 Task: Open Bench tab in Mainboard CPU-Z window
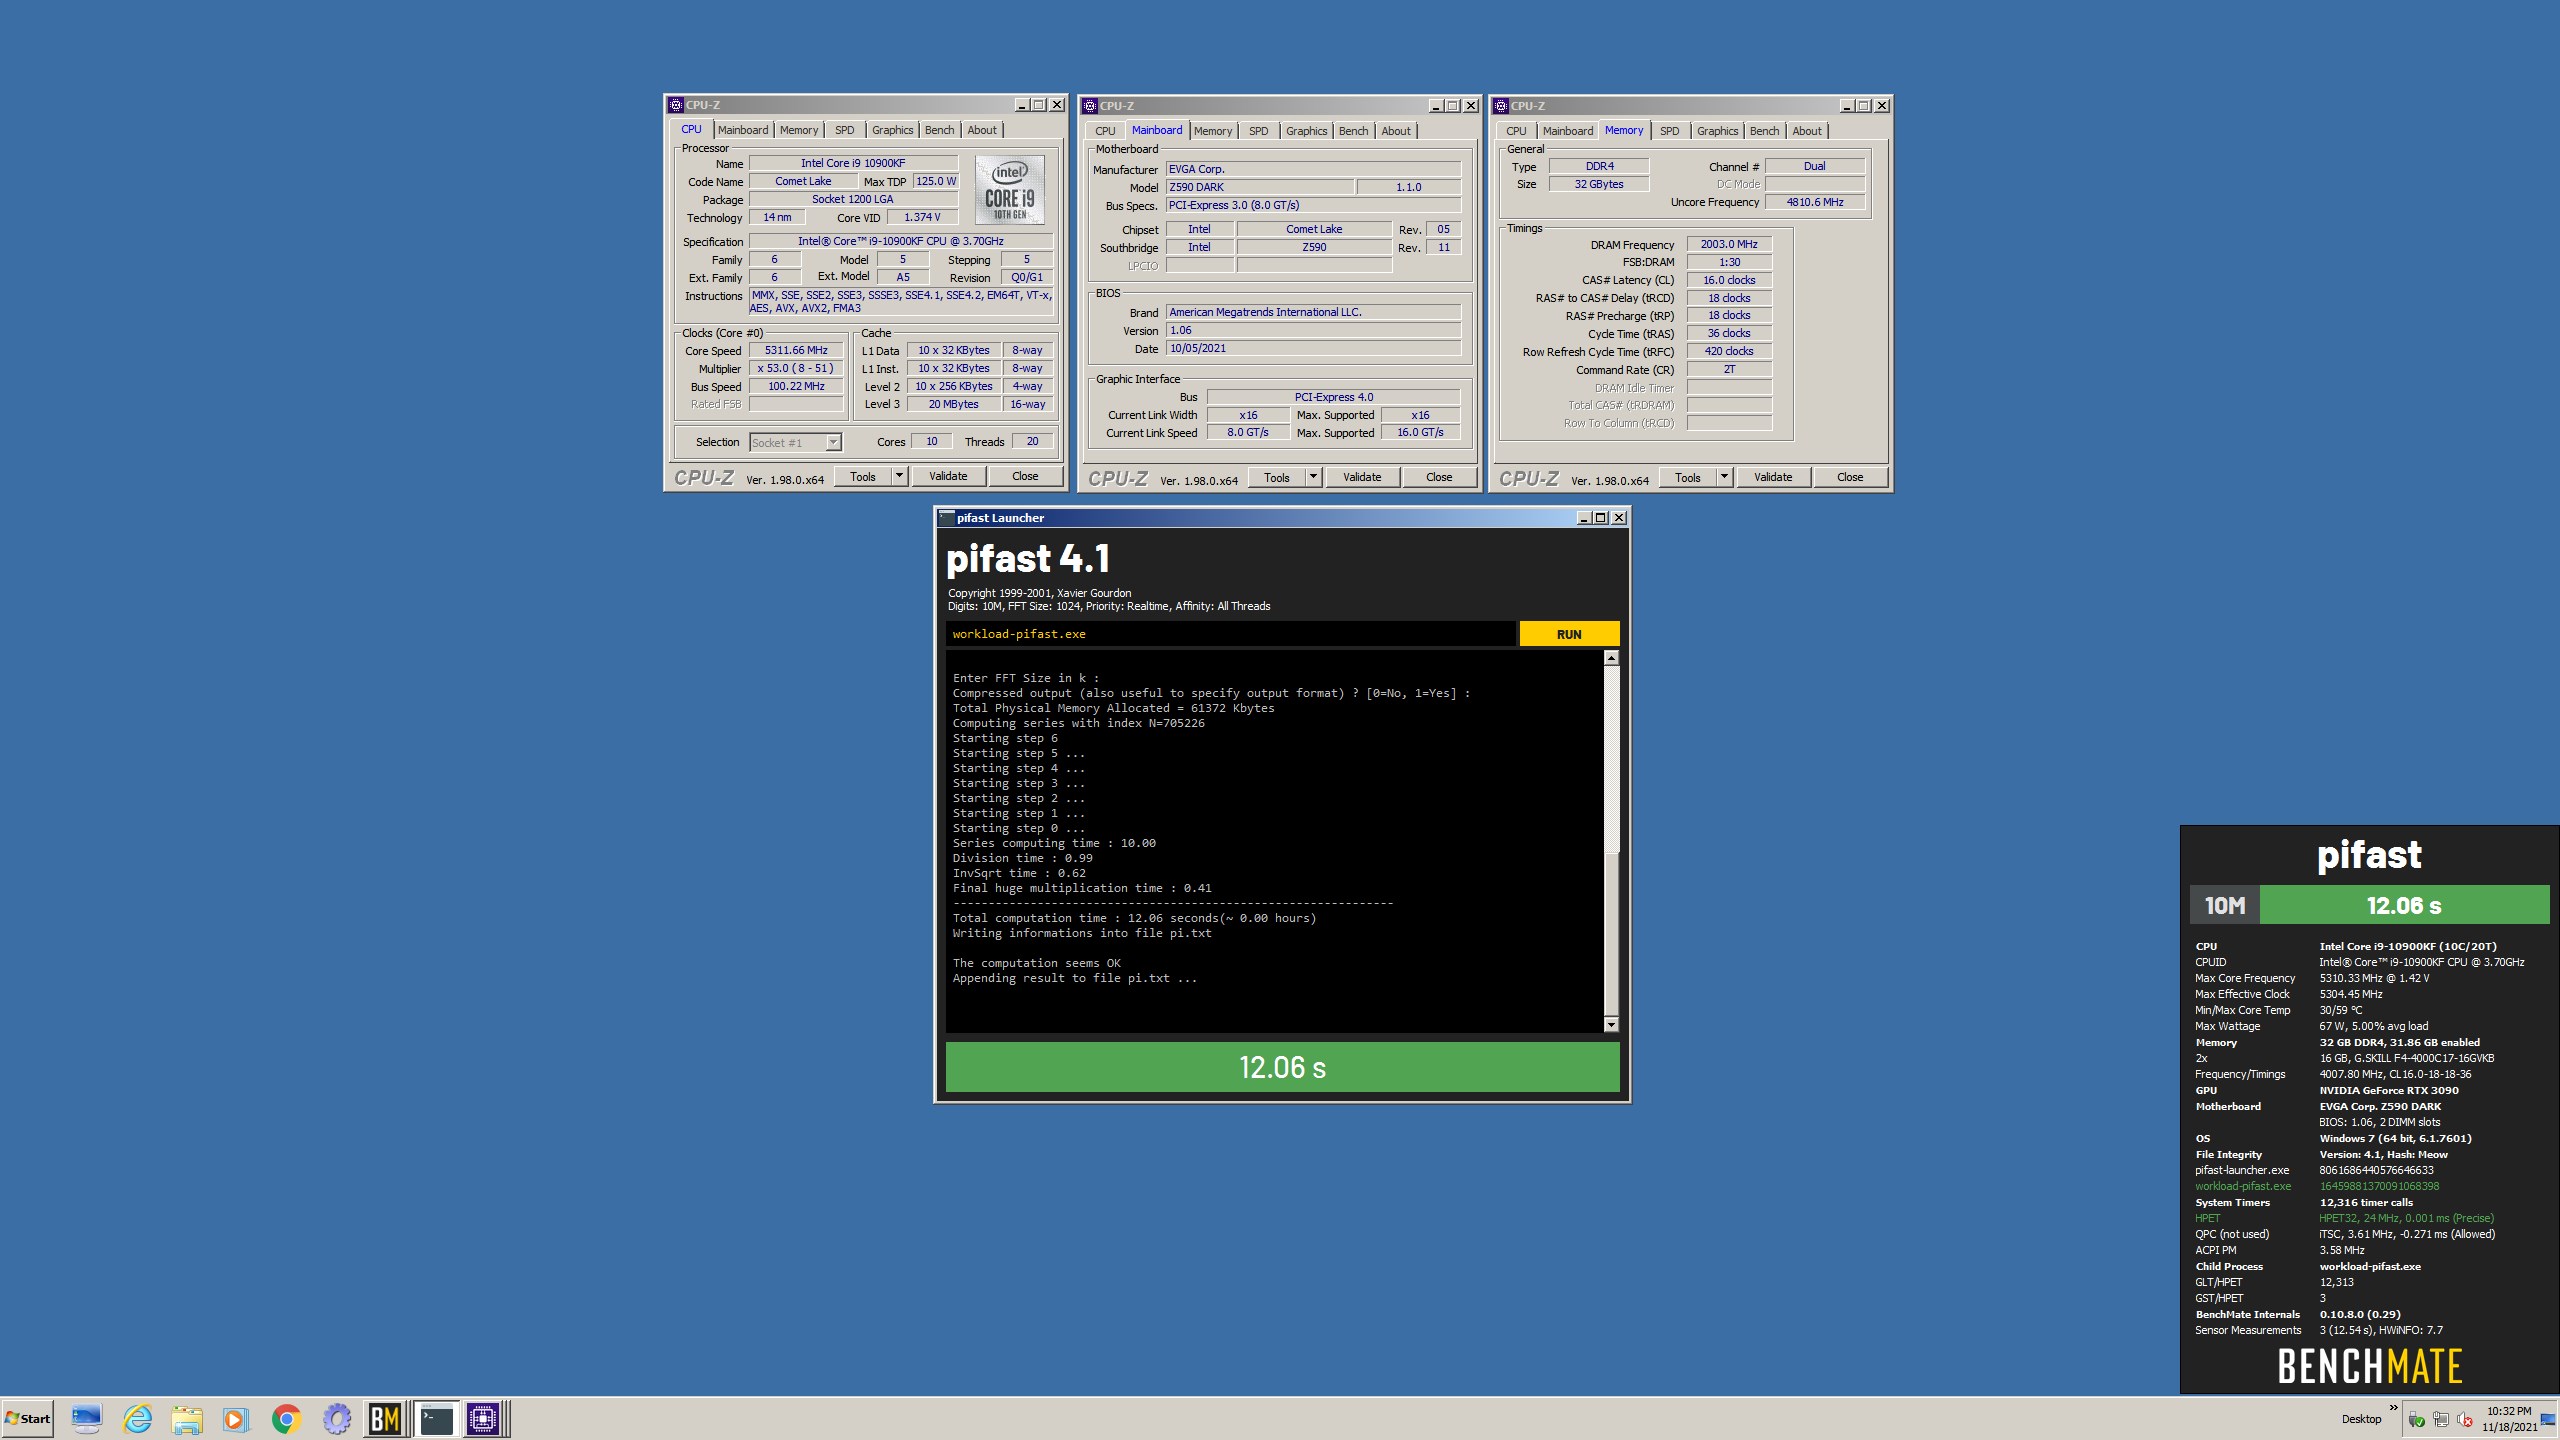(1353, 131)
